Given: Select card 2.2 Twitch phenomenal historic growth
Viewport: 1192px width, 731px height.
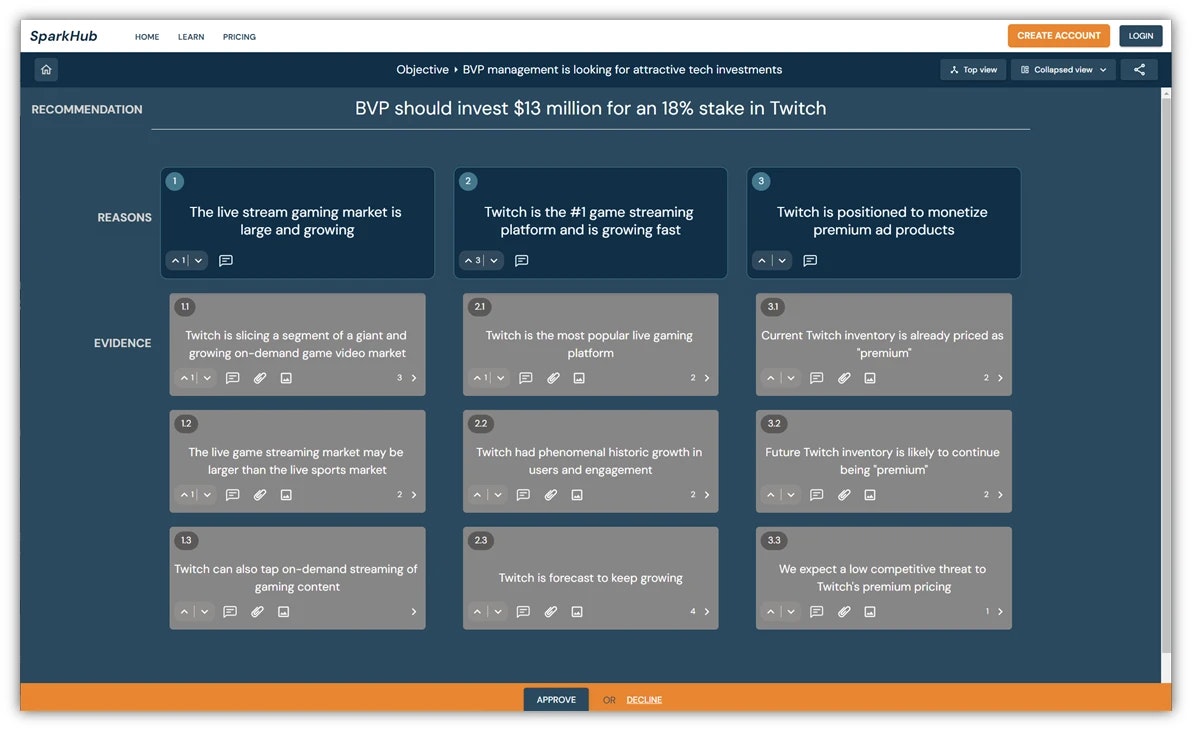Looking at the screenshot, I should [590, 460].
